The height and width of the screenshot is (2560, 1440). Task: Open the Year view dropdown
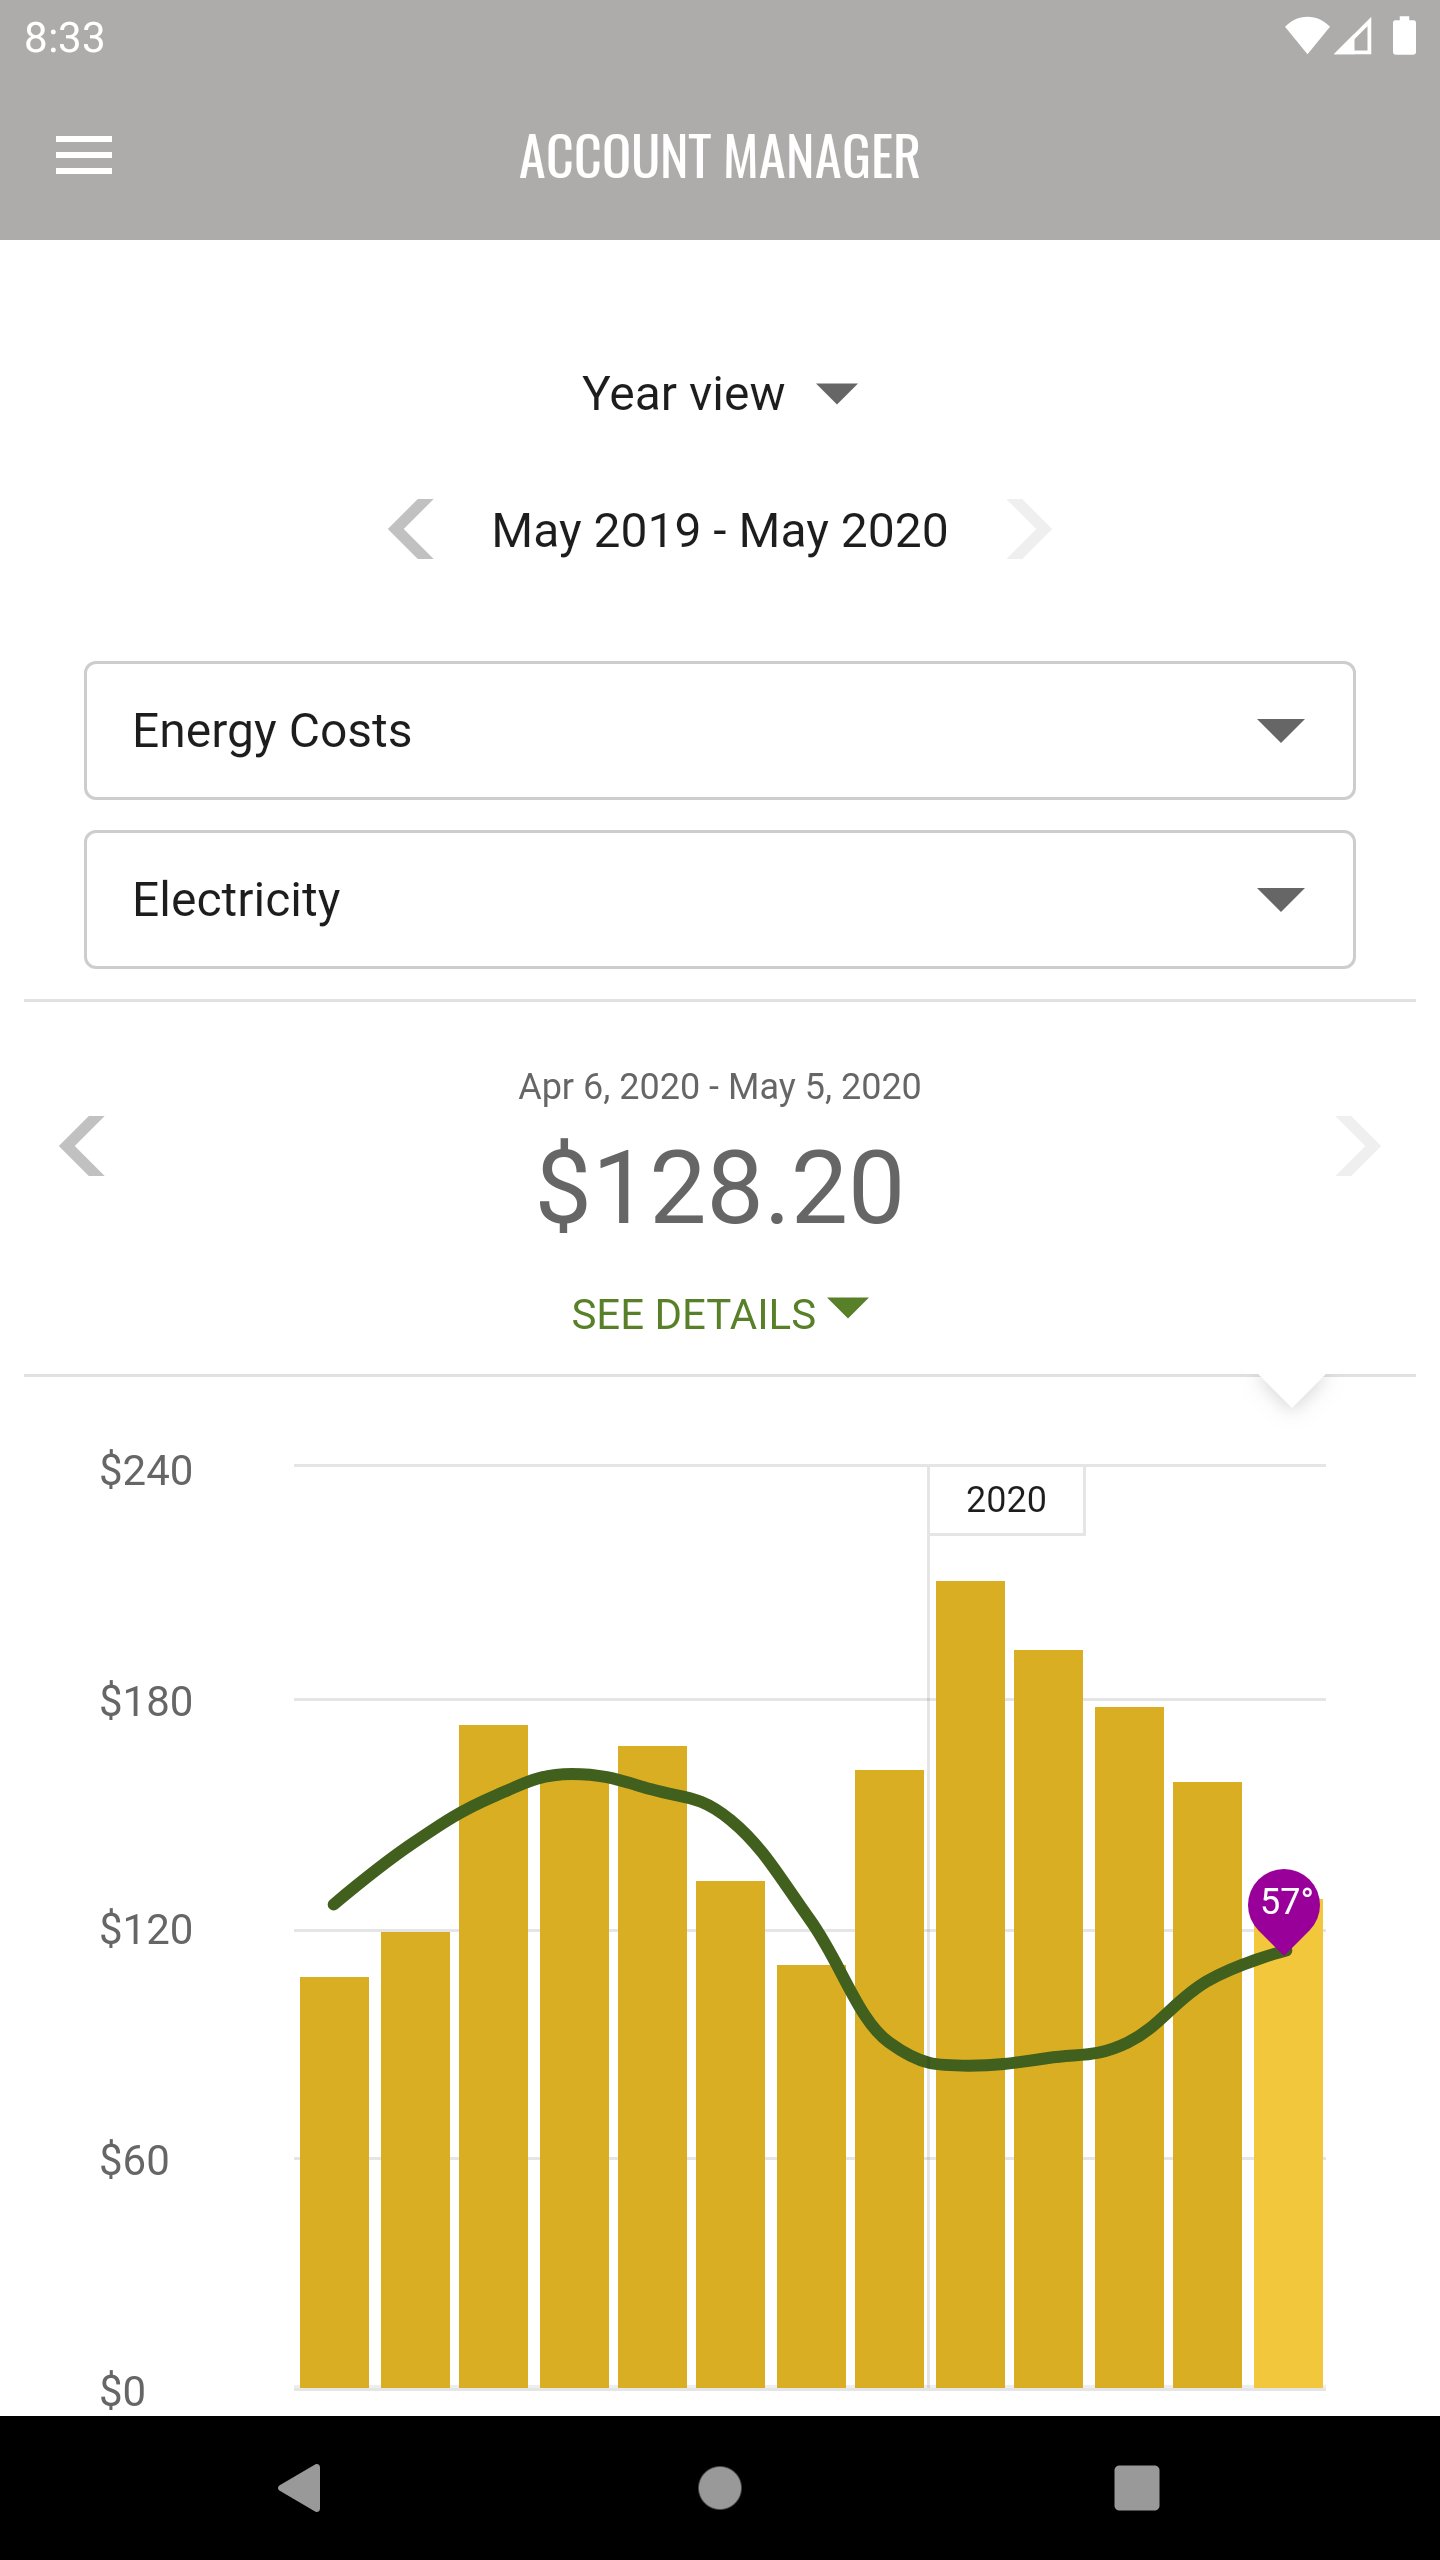tap(720, 393)
